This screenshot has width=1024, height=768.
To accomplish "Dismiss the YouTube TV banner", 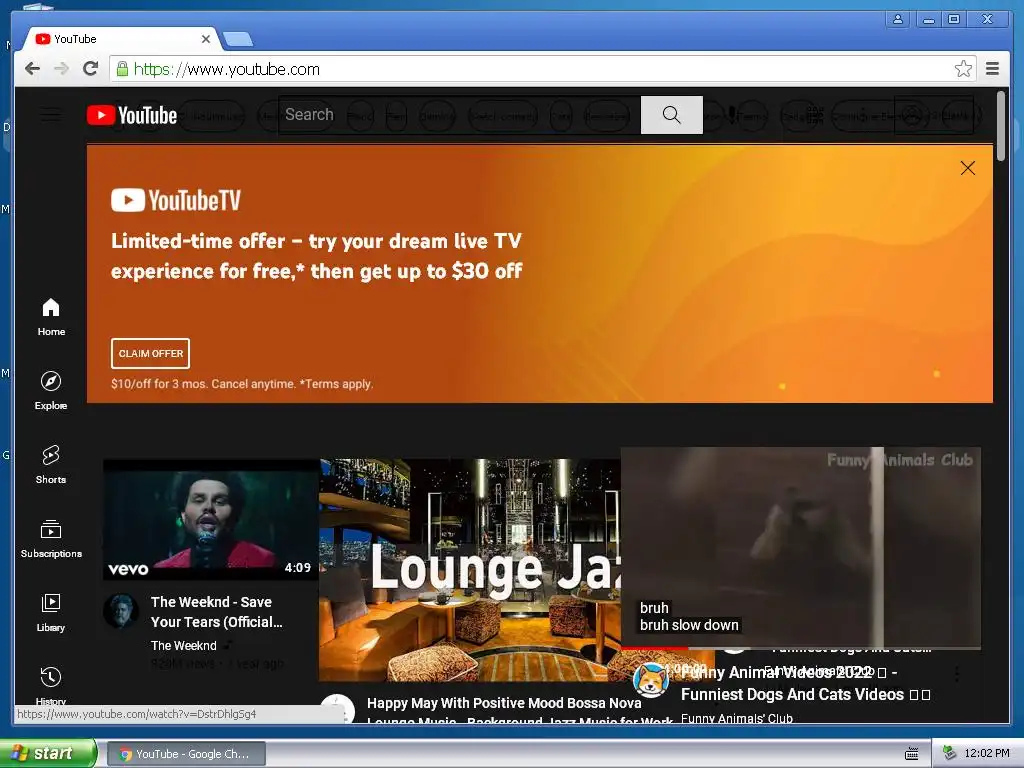I will pyautogui.click(x=968, y=168).
